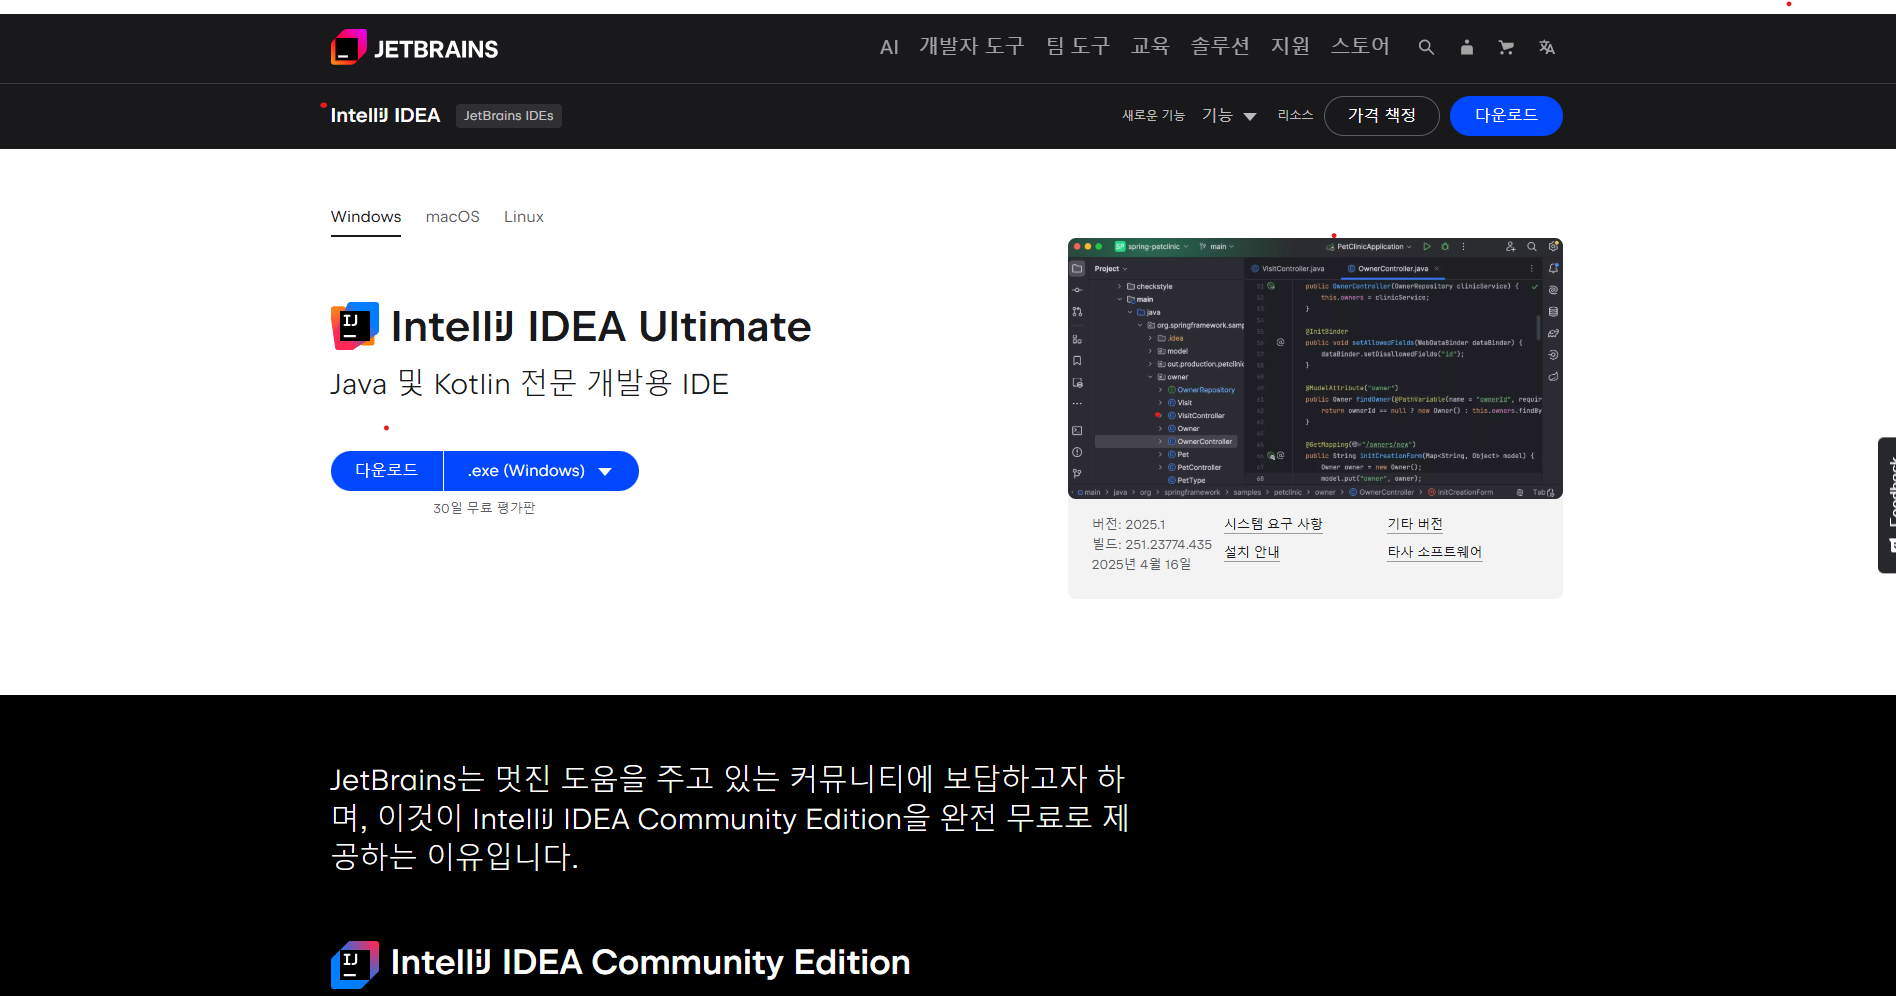Screen dimensions: 1896x996
Task: Click the IntelliJ IDEA product name link
Action: tap(385, 115)
